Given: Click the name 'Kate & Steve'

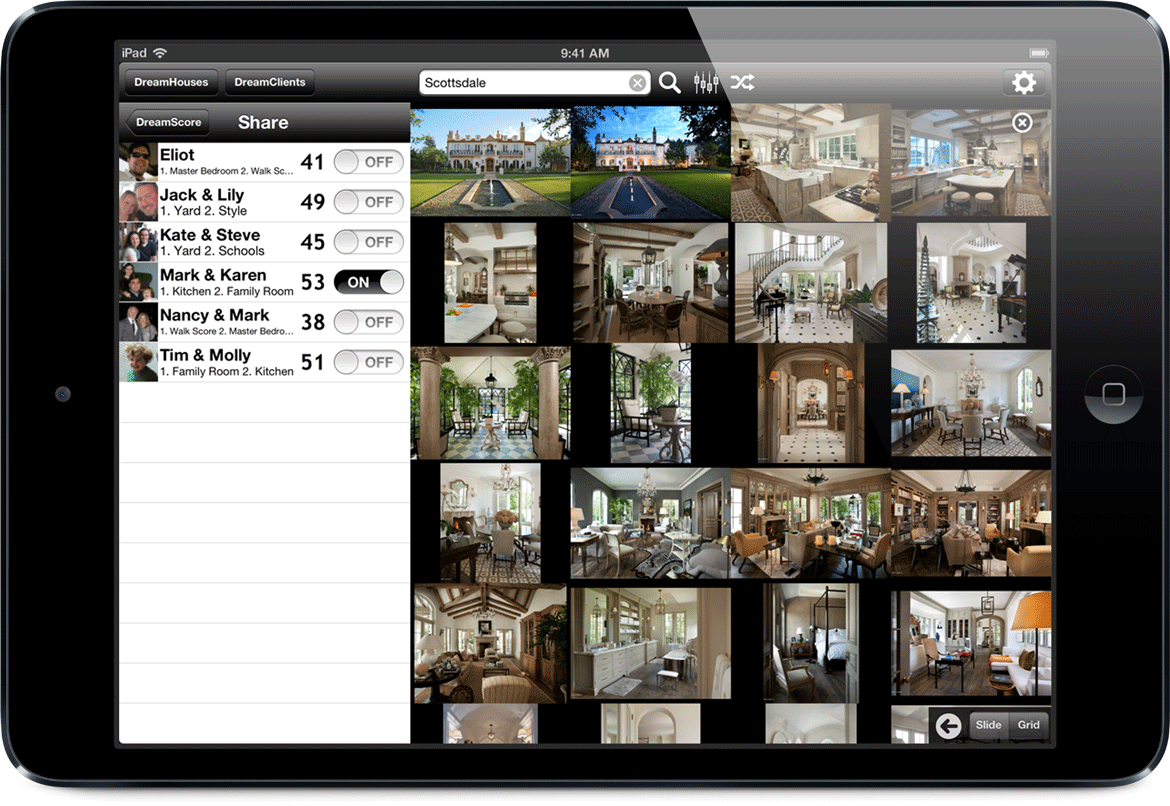Looking at the screenshot, I should point(210,235).
